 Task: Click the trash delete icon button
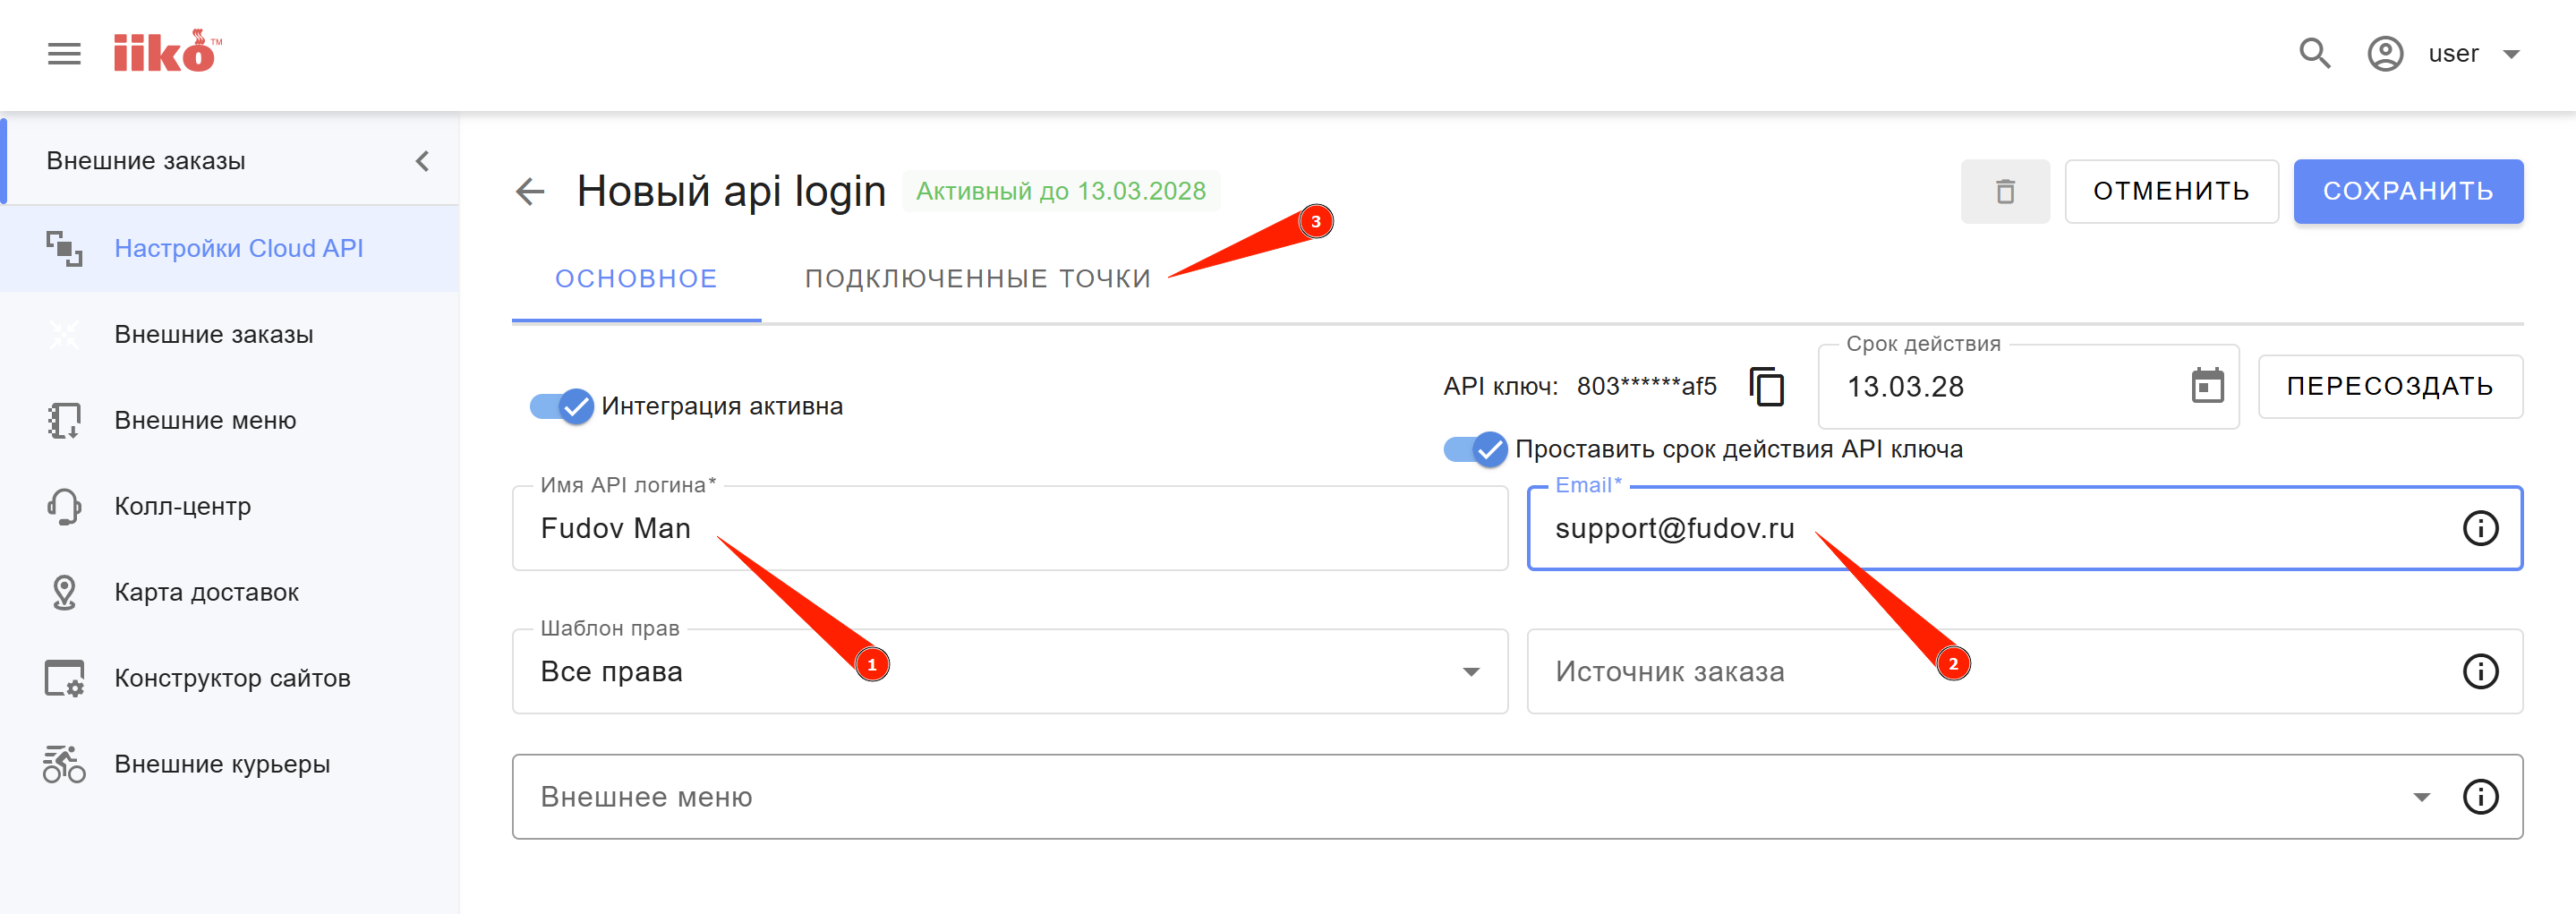(x=2004, y=192)
